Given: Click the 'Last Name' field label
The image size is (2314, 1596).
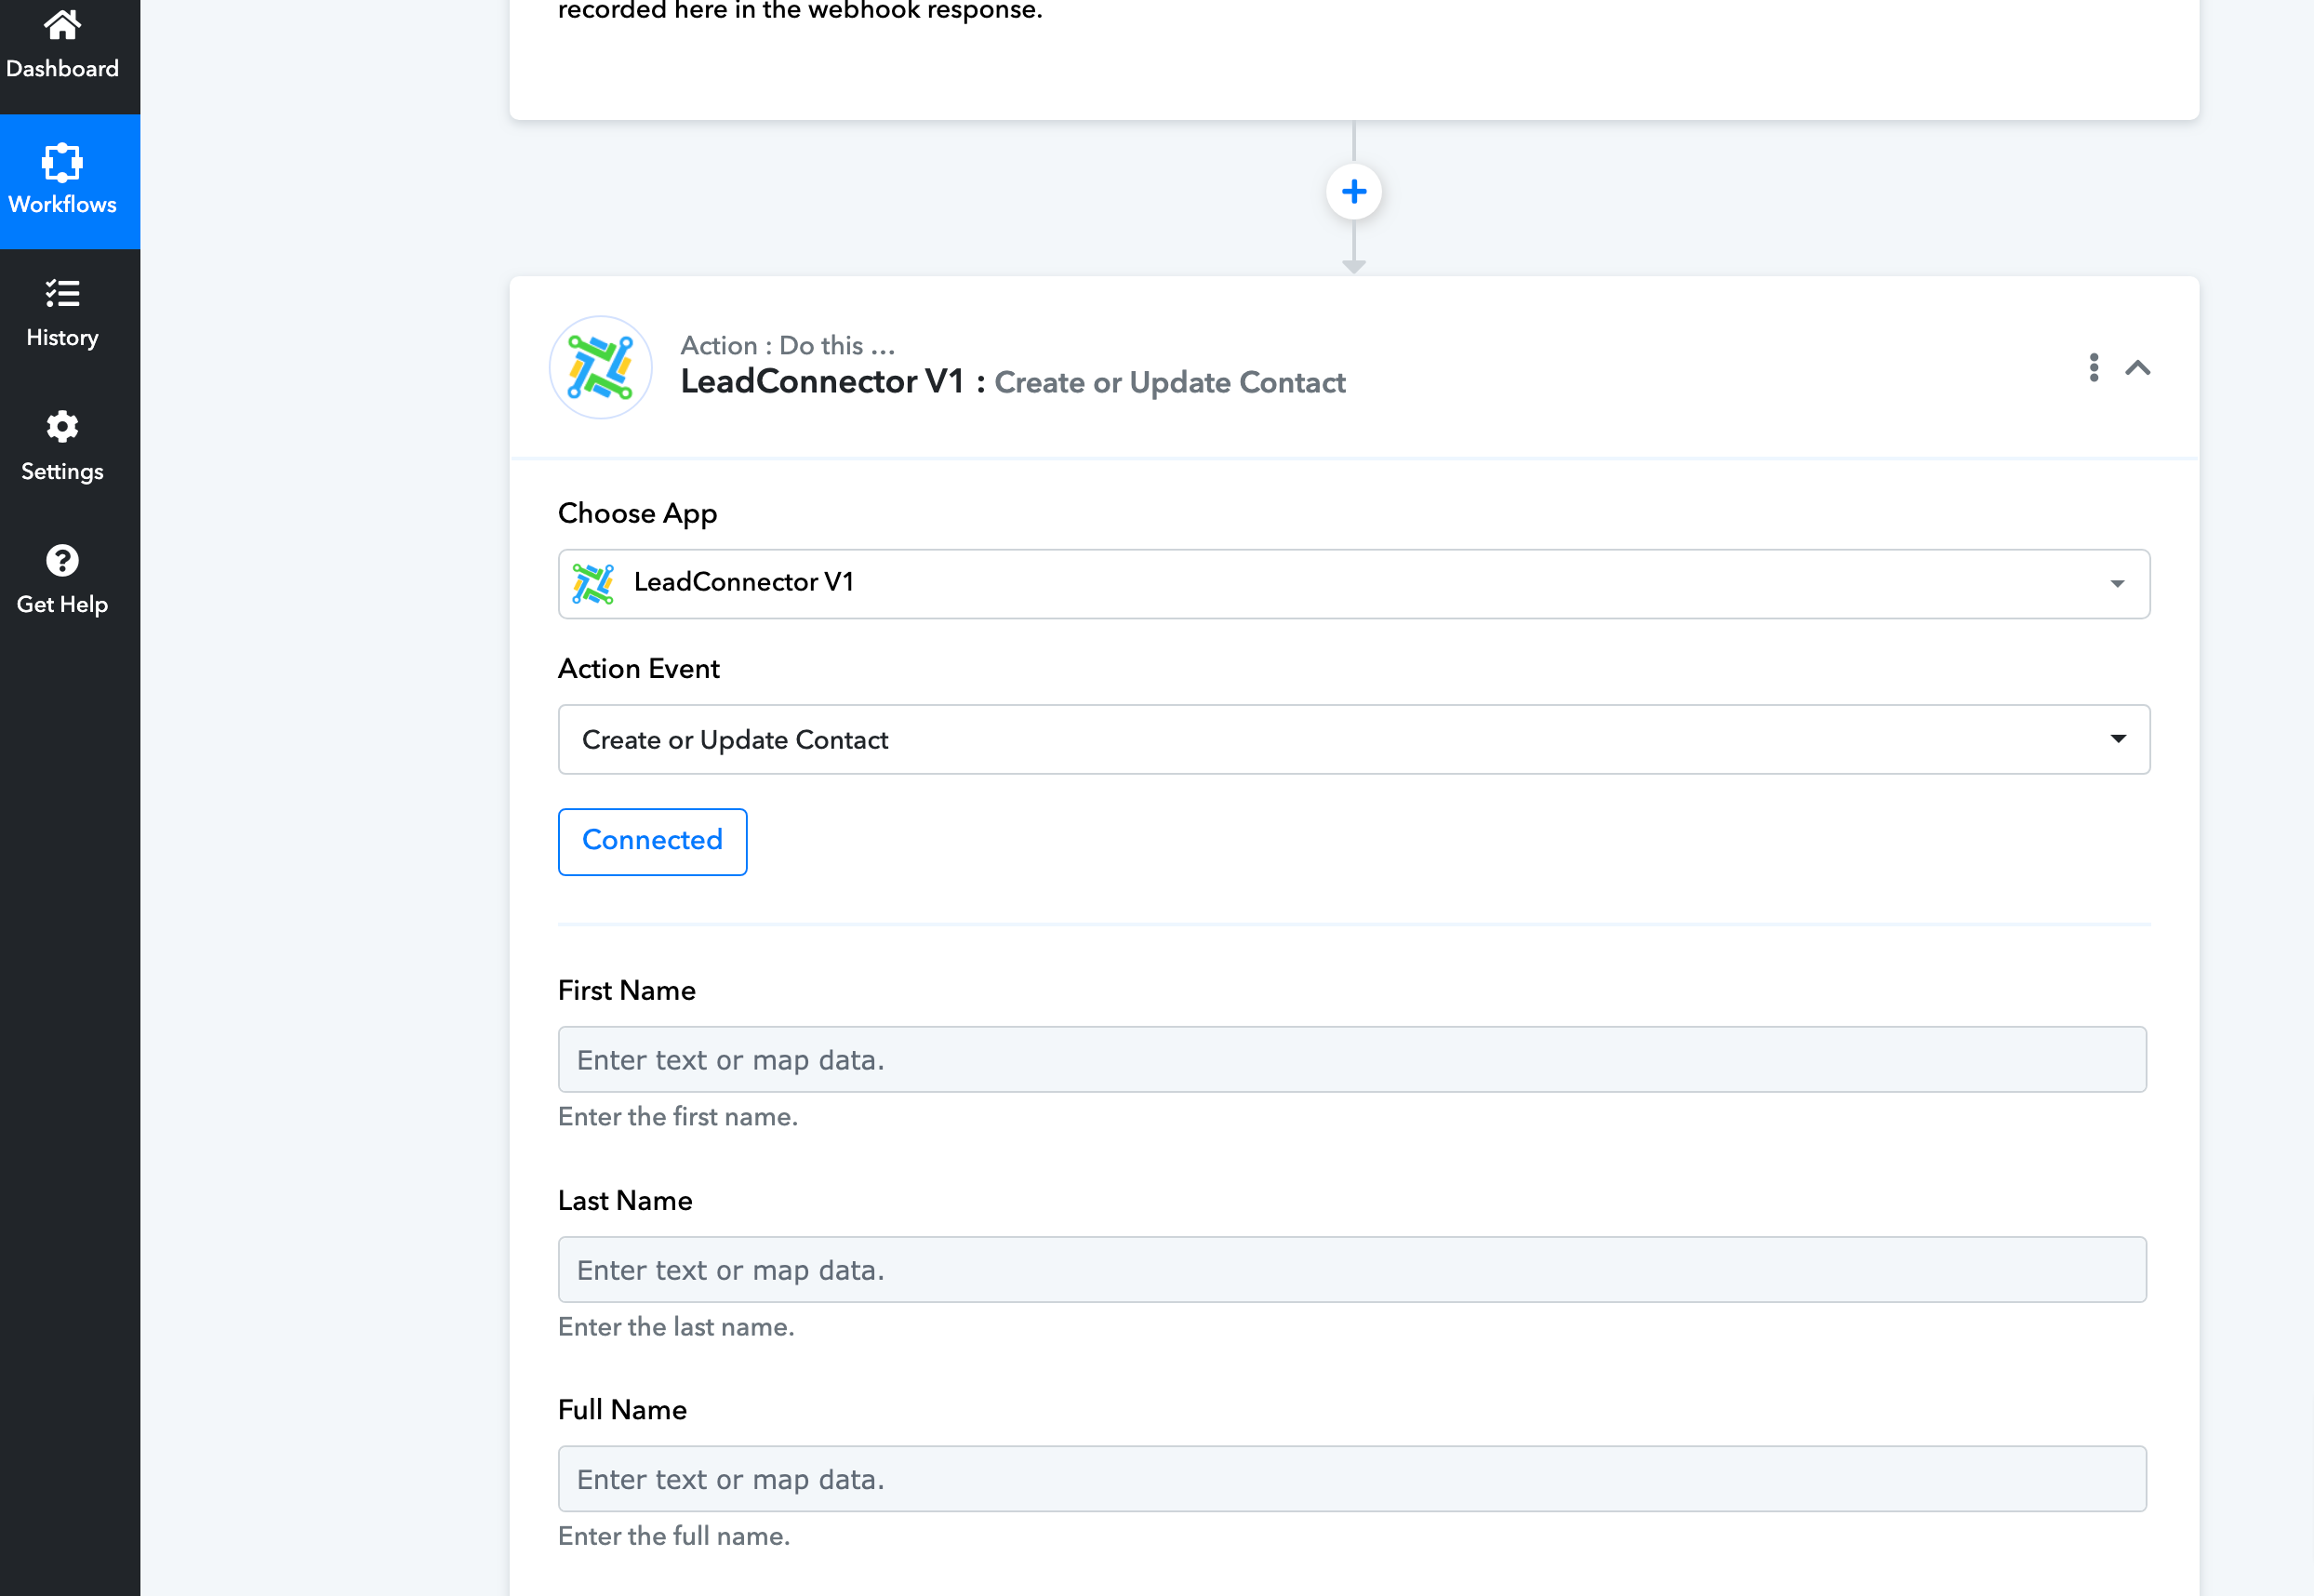Looking at the screenshot, I should point(625,1201).
